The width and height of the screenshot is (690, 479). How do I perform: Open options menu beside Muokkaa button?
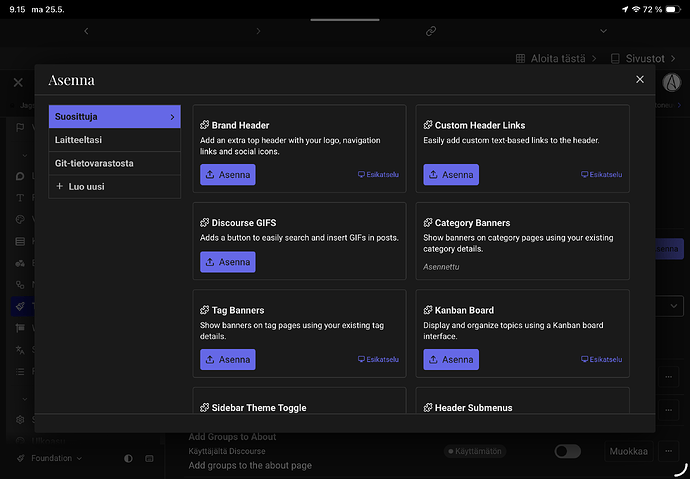668,451
